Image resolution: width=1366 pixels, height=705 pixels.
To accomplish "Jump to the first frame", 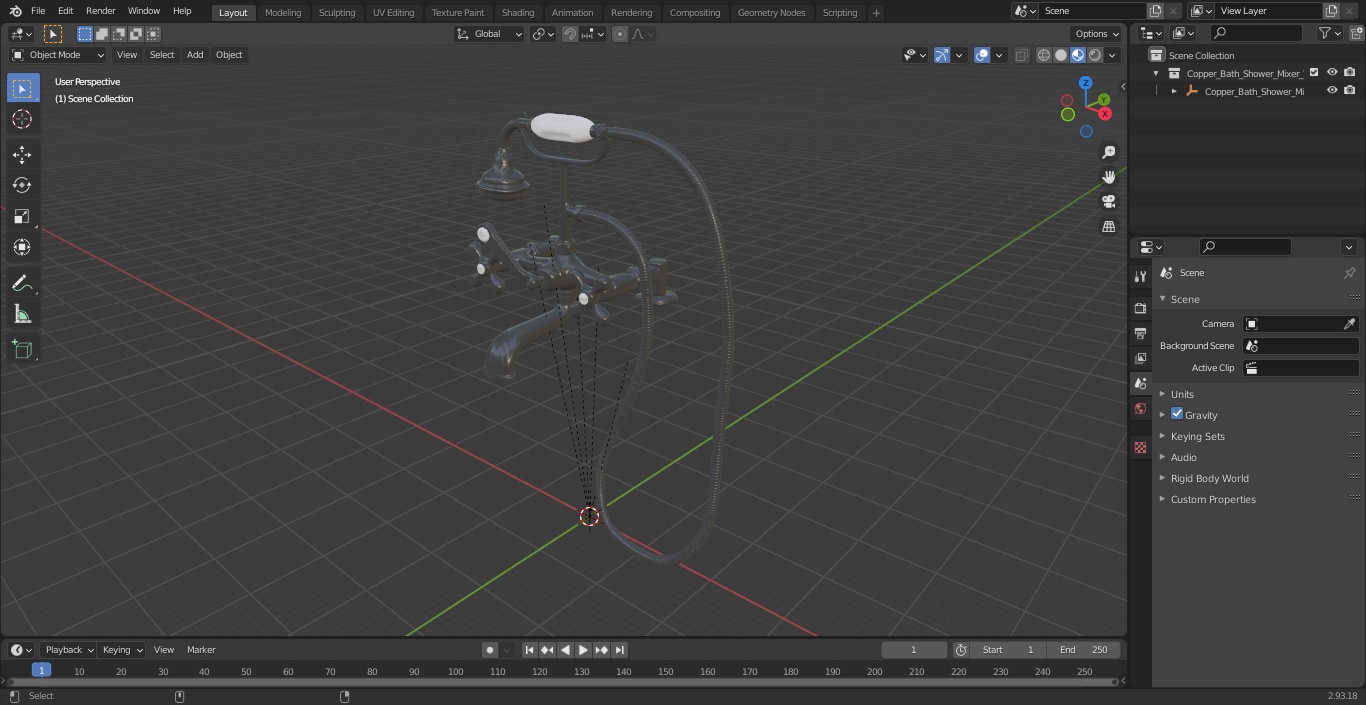I will pyautogui.click(x=530, y=650).
